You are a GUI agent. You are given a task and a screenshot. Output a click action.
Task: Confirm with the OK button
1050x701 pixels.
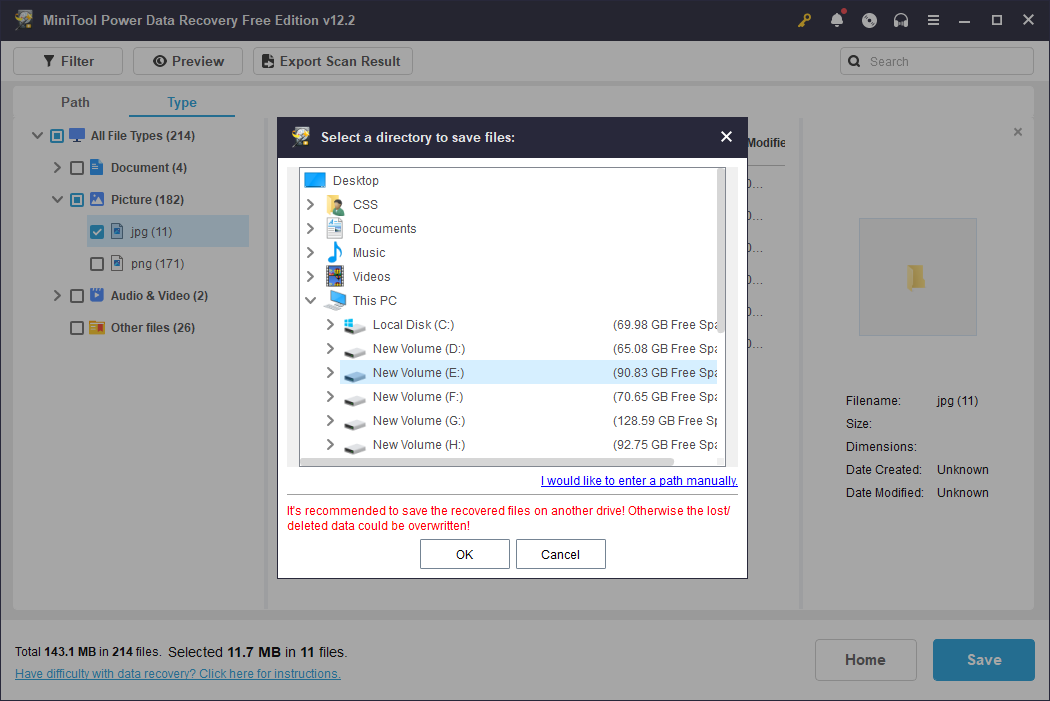(x=465, y=554)
